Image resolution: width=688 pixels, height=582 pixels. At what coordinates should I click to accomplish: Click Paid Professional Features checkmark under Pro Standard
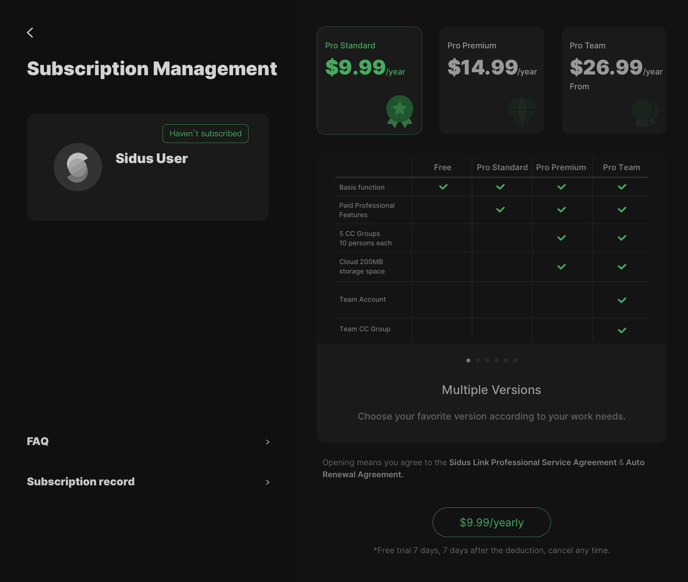(500, 210)
